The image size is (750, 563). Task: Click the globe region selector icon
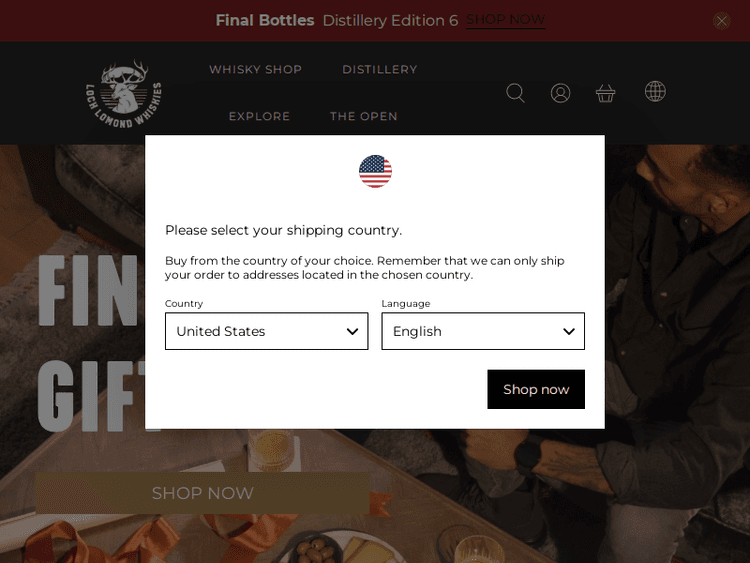tap(655, 92)
